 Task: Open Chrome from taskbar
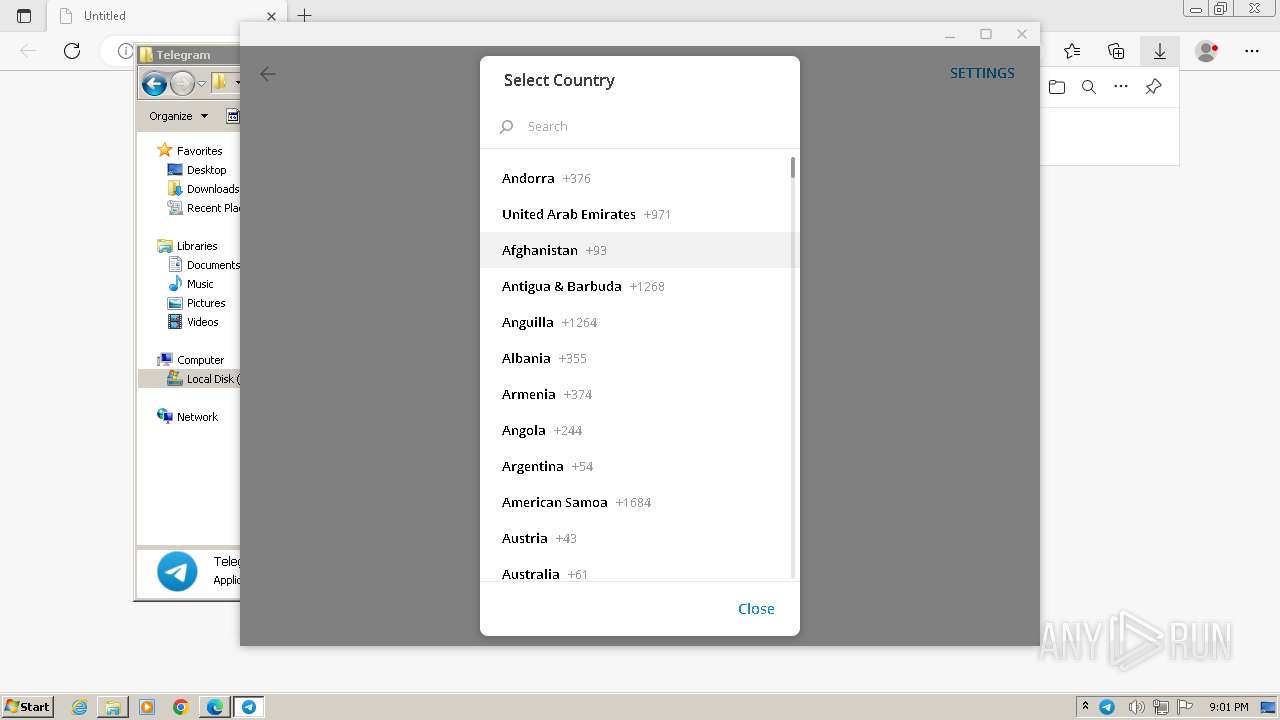point(181,707)
